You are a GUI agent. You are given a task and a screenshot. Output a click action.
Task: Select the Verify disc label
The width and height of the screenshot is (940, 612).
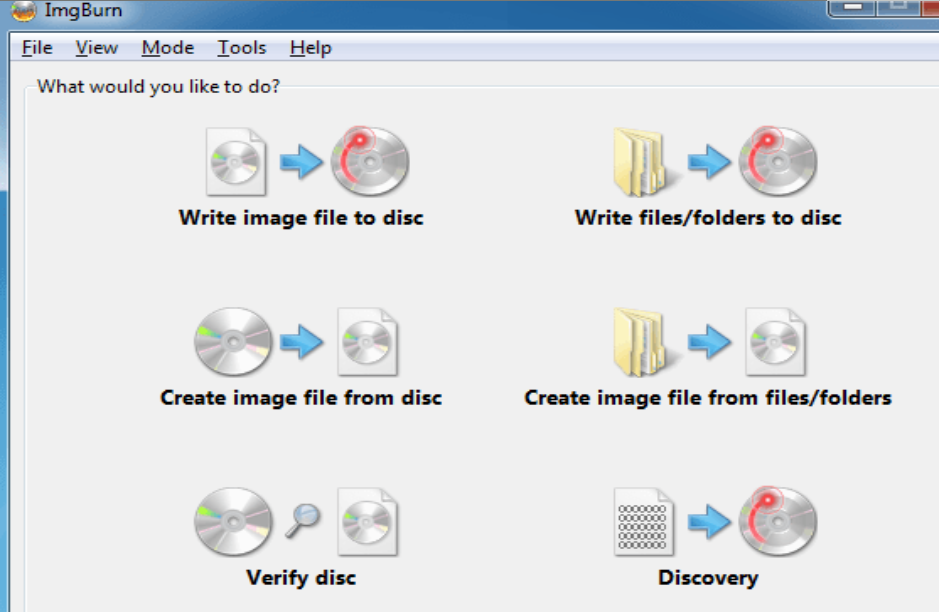301,577
